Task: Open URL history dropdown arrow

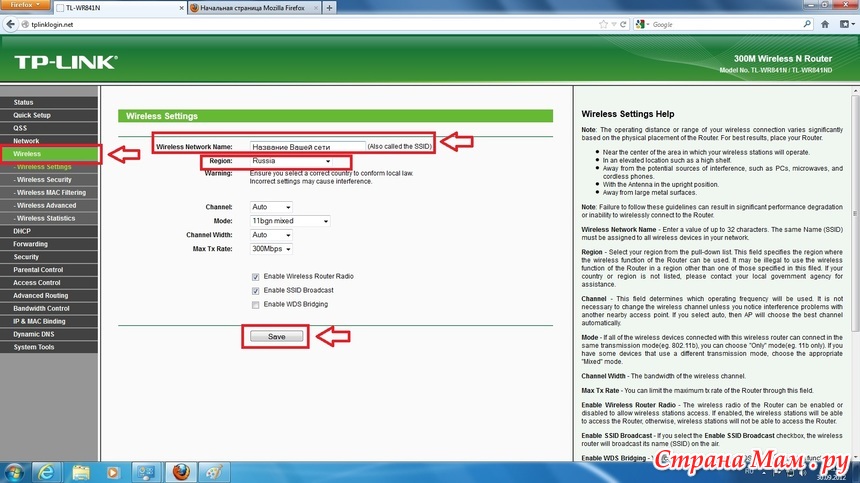Action: [x=614, y=24]
